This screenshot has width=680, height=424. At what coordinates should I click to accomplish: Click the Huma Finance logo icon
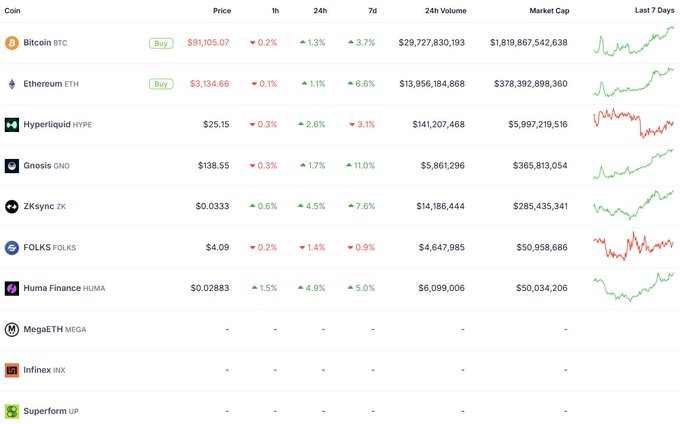(x=12, y=288)
